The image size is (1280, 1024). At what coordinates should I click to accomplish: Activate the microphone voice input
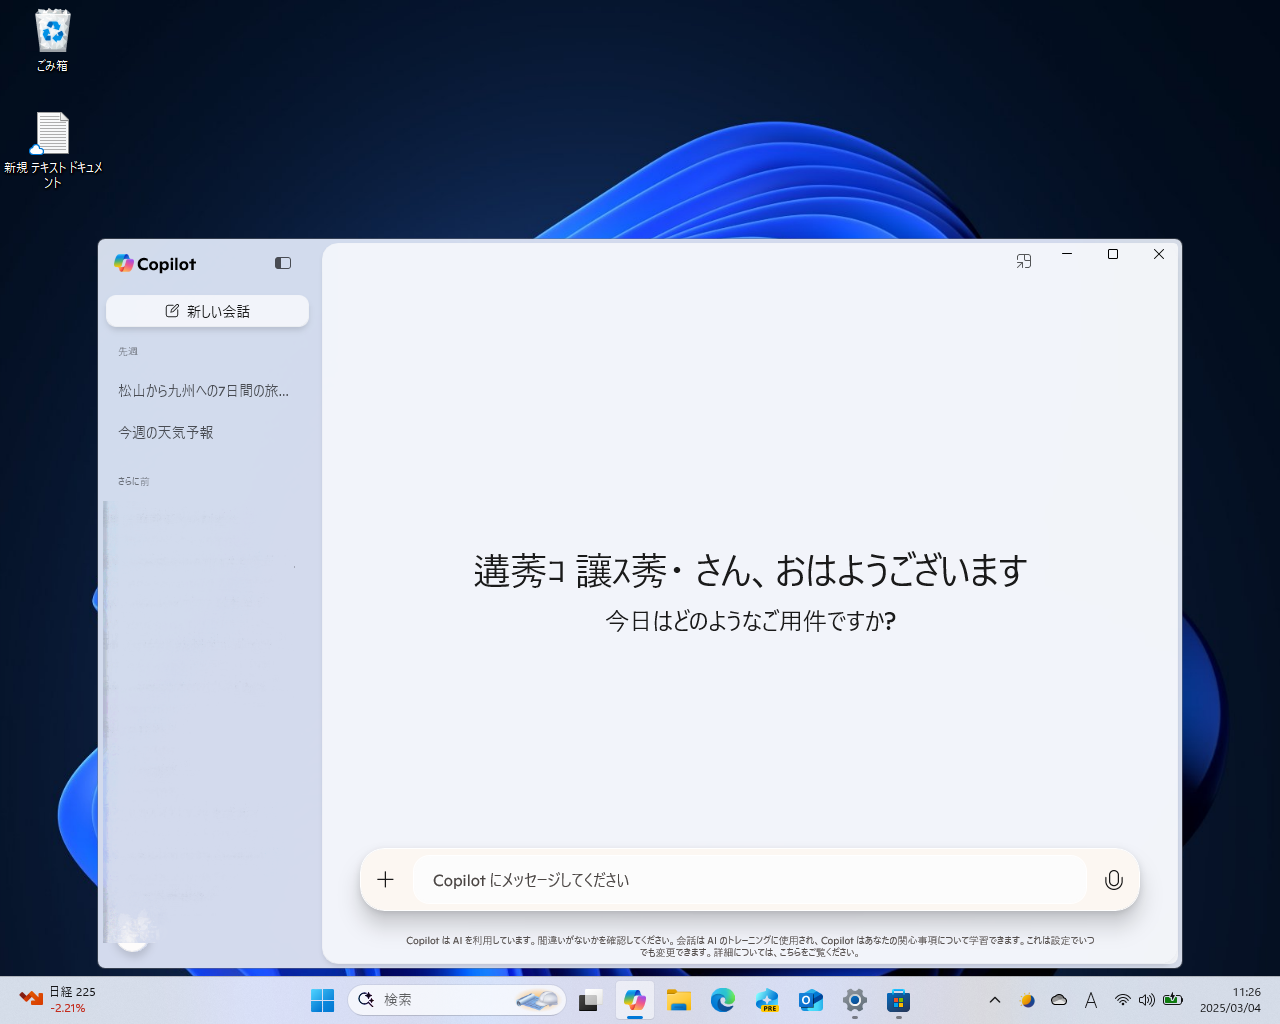(x=1113, y=880)
